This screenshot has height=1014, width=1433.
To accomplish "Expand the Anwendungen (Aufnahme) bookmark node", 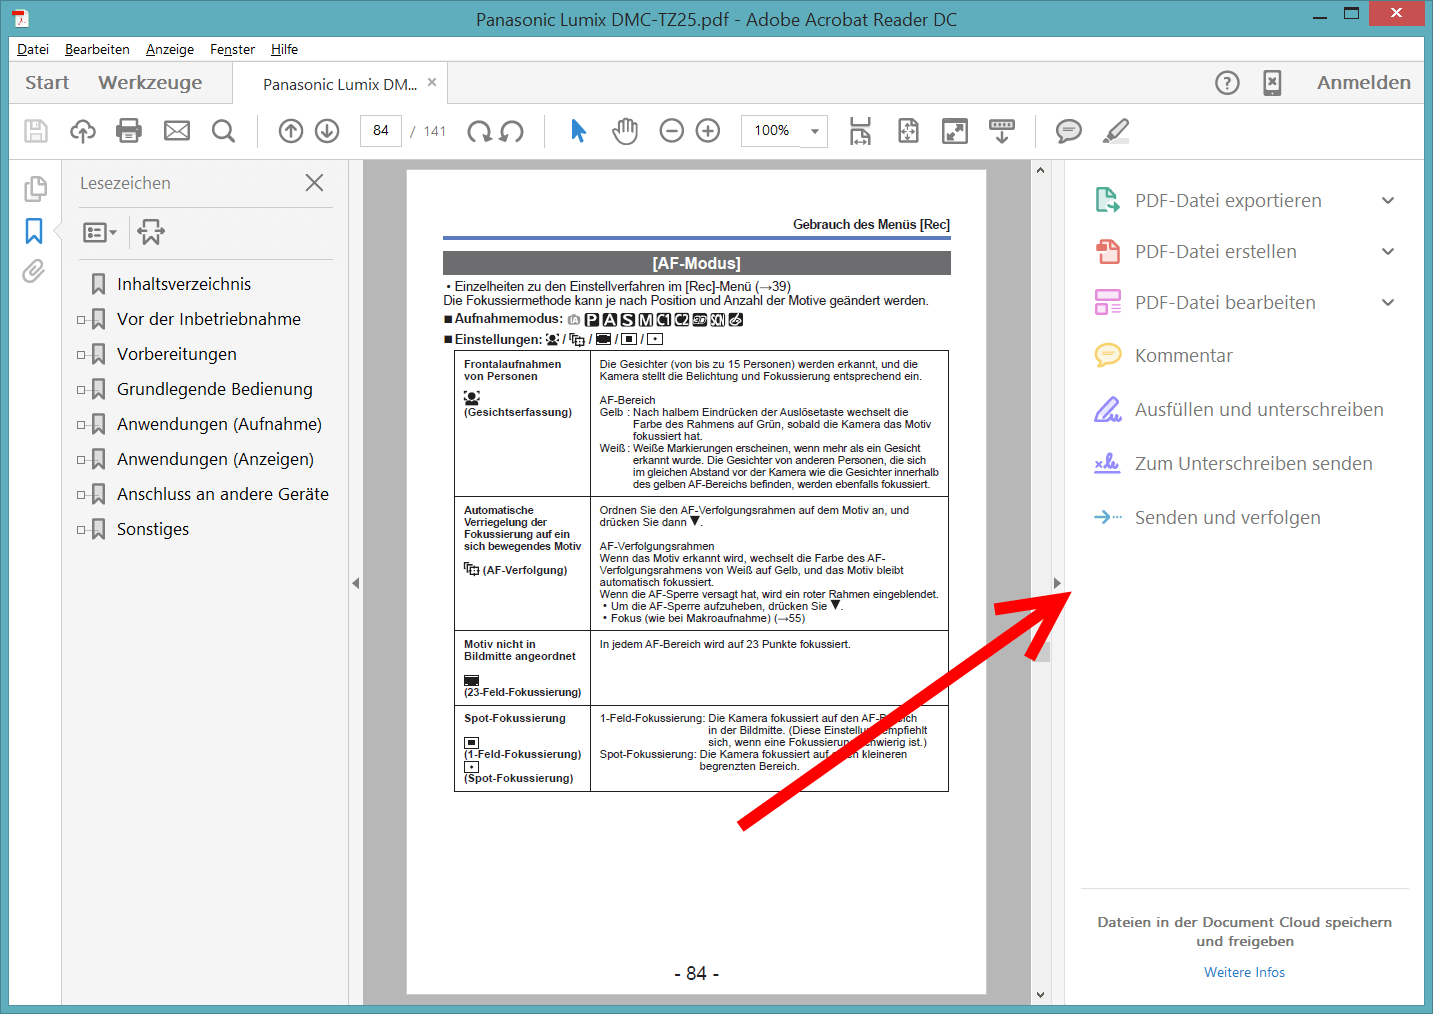I will point(81,425).
